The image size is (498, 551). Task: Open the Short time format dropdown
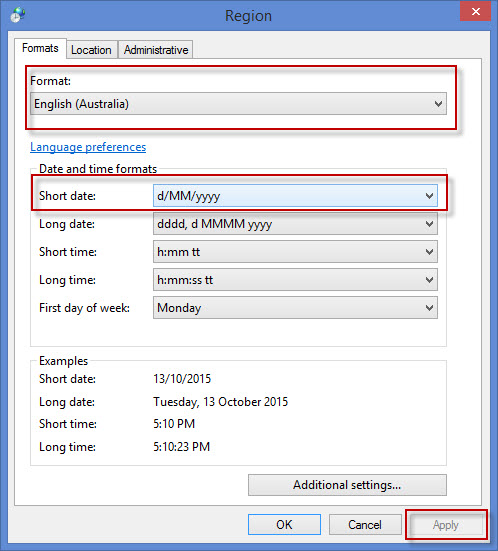pos(295,252)
